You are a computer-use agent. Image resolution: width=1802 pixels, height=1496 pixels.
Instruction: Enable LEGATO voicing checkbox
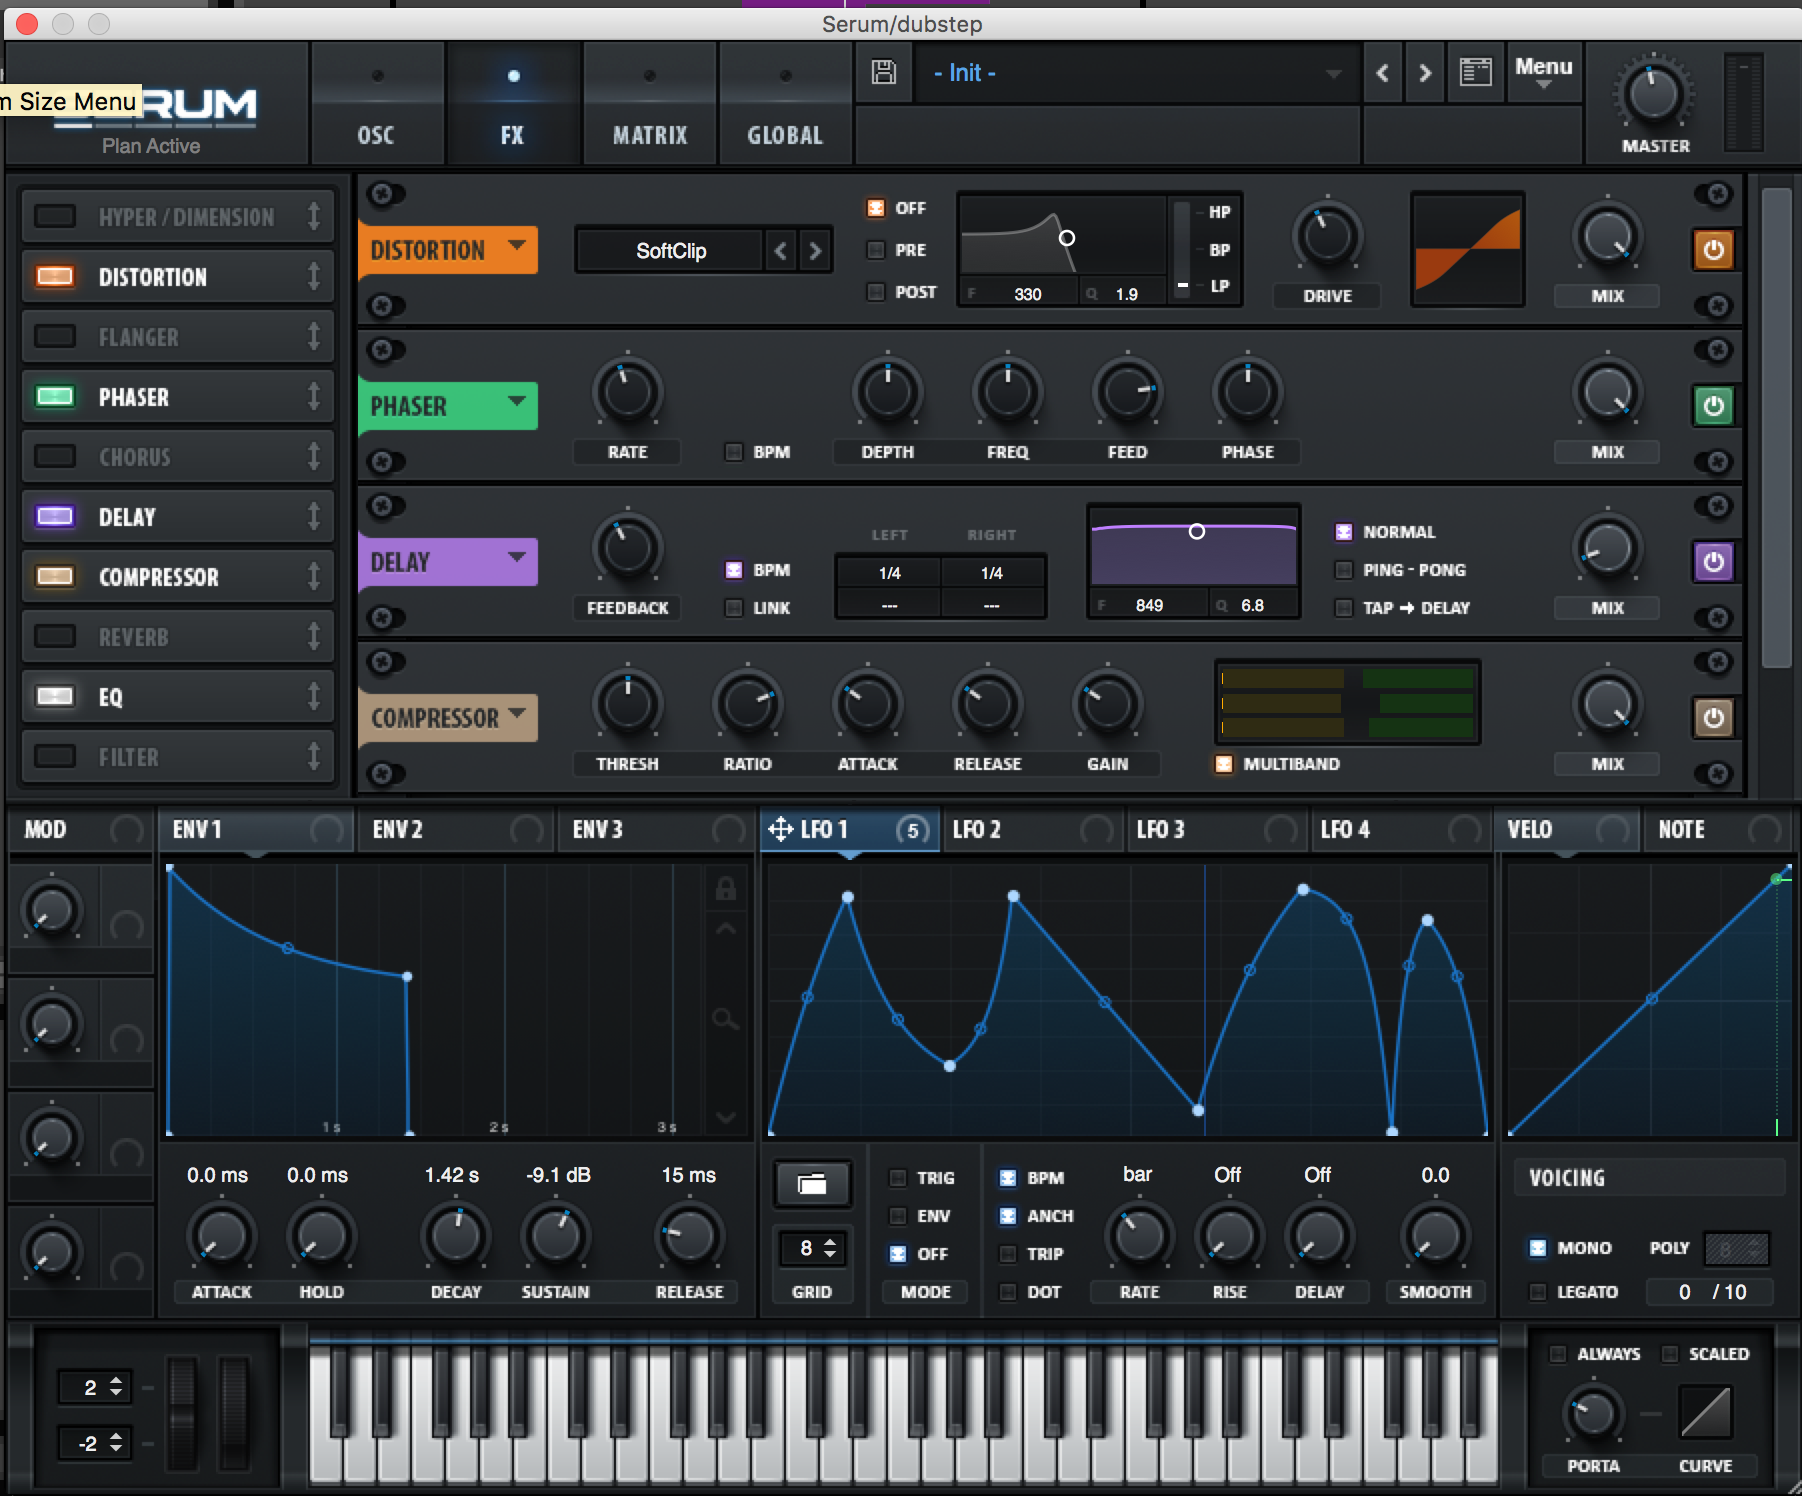(1538, 1292)
